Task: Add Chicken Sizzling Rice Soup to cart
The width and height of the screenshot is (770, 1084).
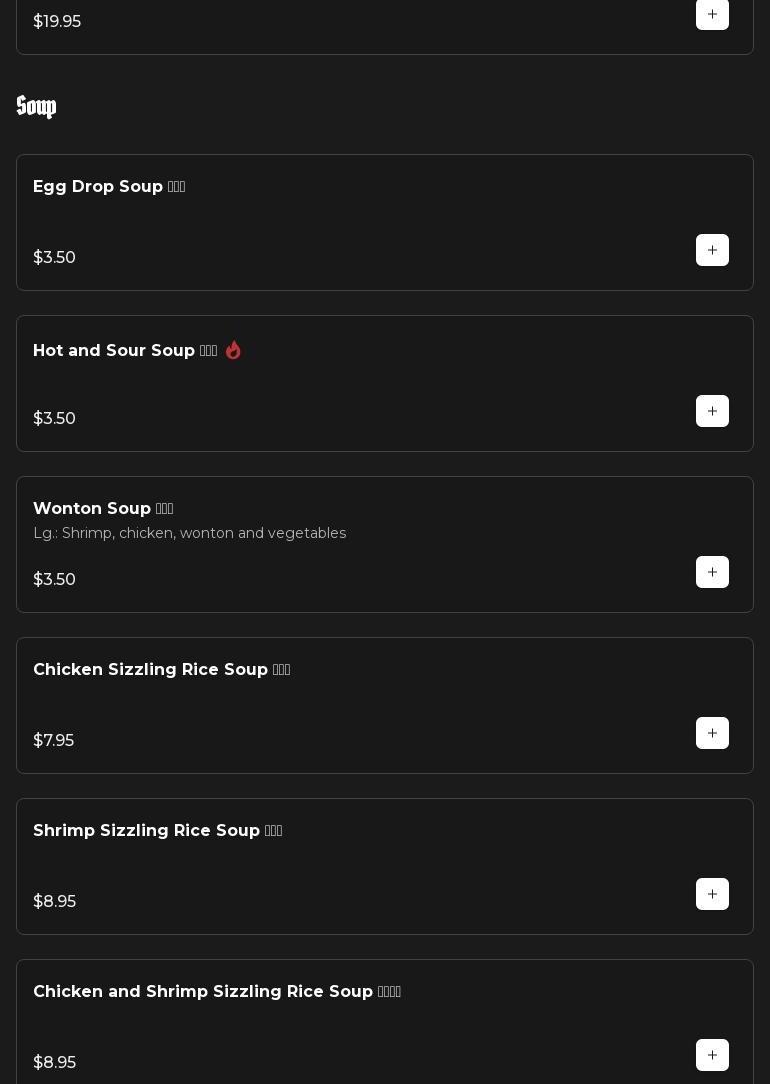Action: (x=712, y=733)
